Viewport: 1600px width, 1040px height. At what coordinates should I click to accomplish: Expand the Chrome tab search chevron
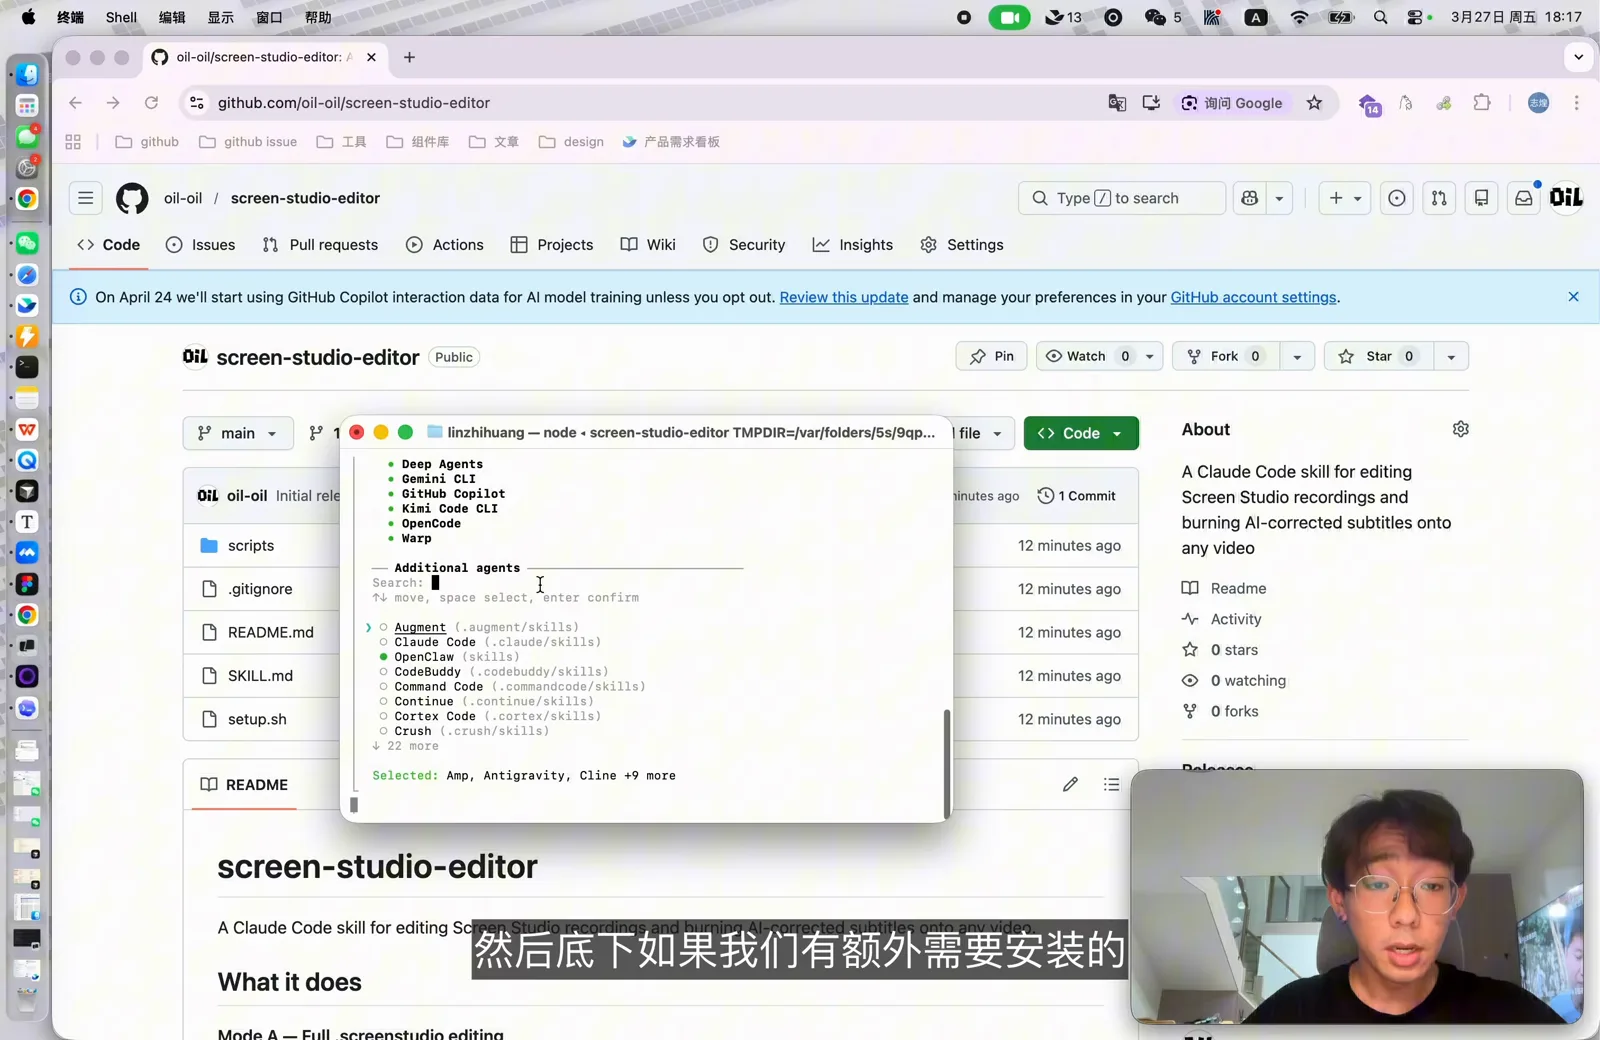(x=1579, y=57)
